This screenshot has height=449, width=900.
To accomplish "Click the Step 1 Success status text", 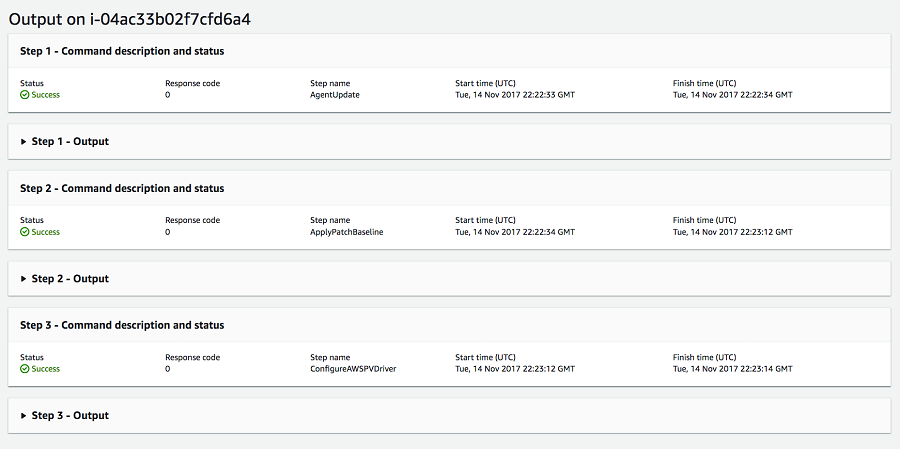I will (46, 95).
